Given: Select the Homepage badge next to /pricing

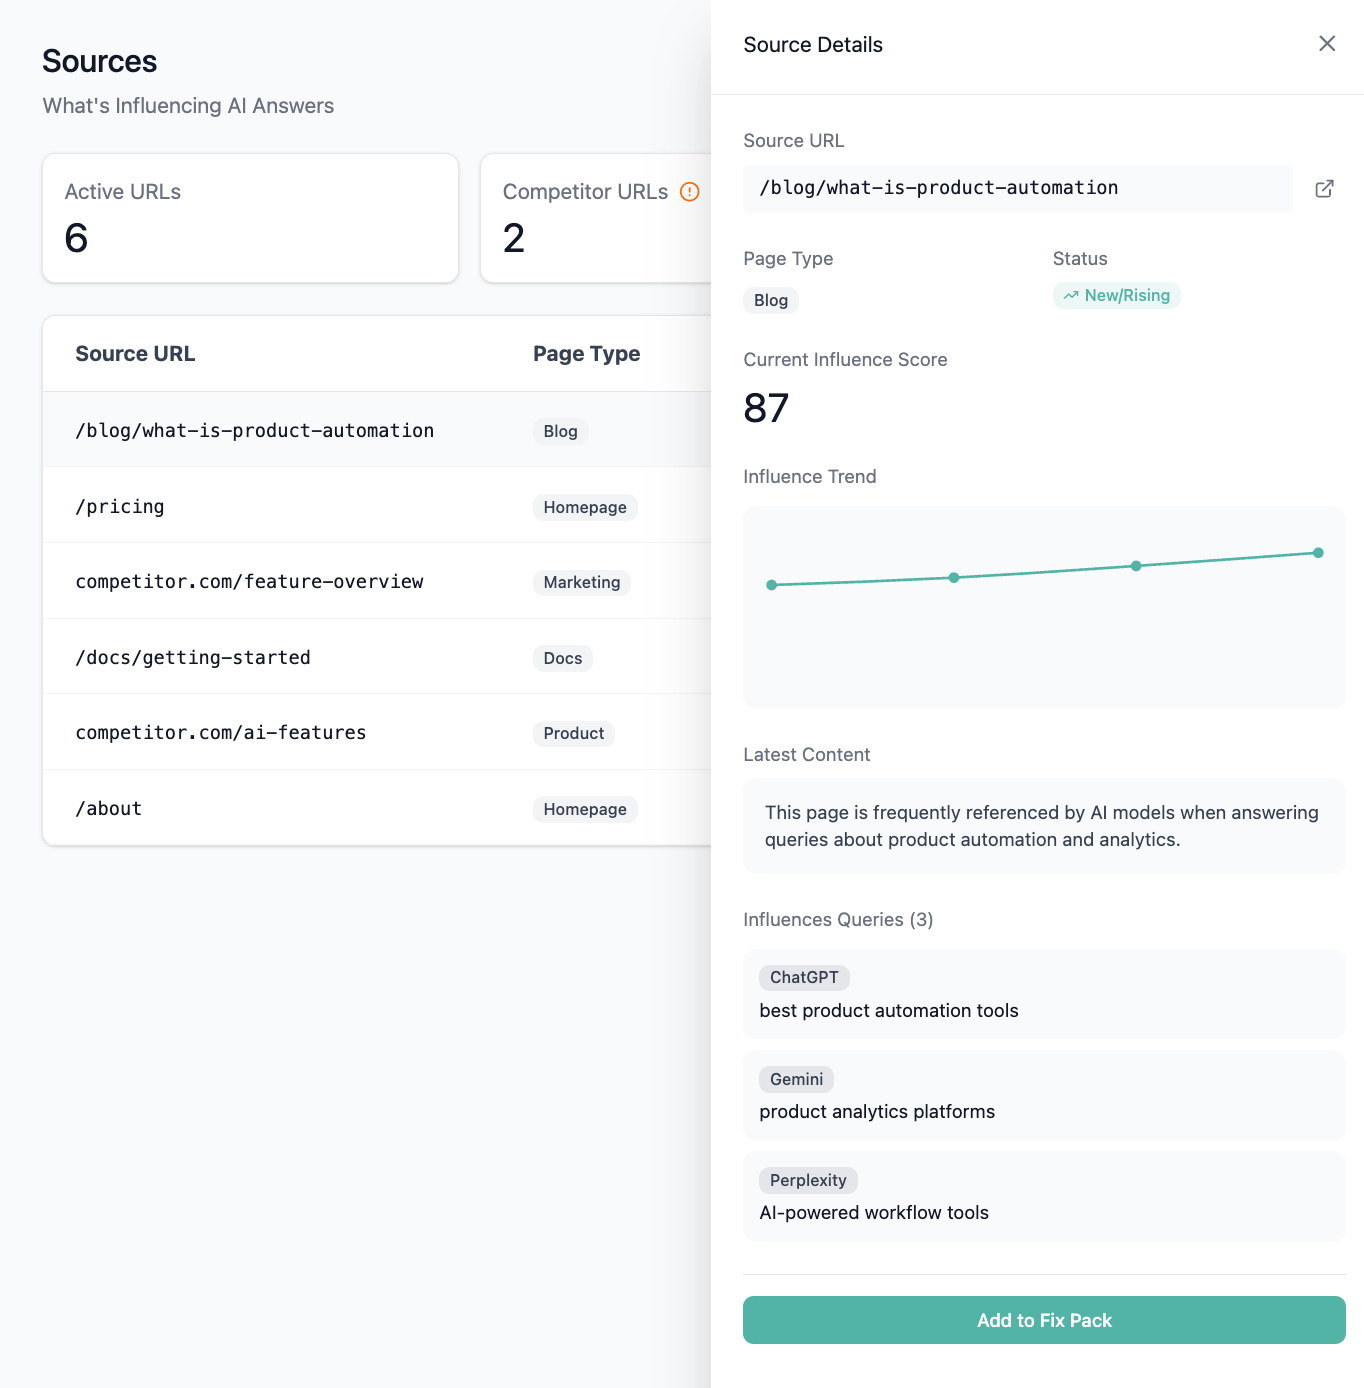Looking at the screenshot, I should [584, 507].
